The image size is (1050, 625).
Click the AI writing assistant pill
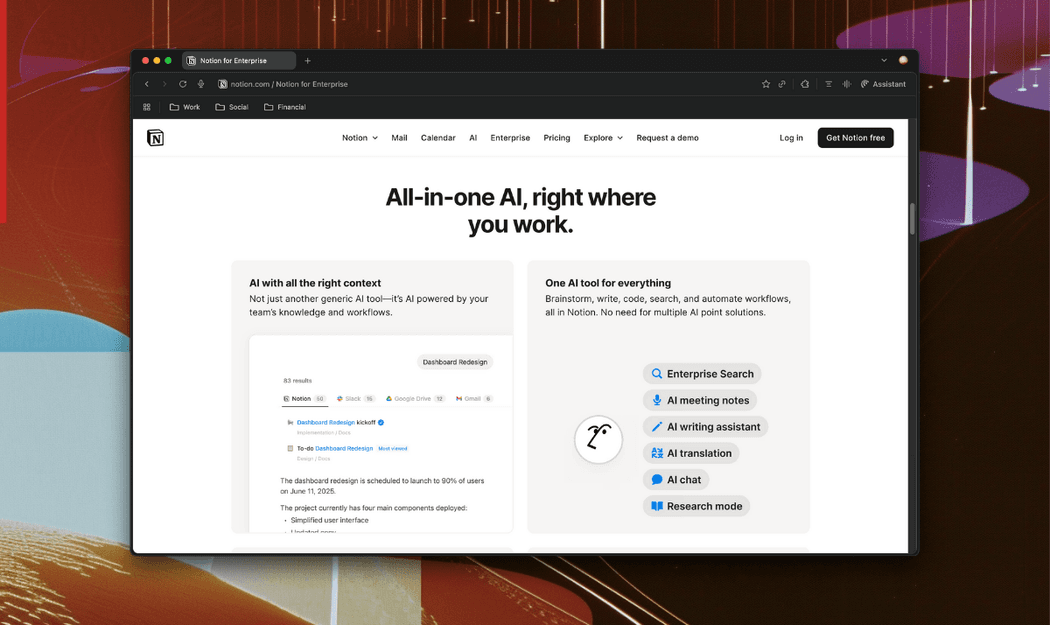705,427
